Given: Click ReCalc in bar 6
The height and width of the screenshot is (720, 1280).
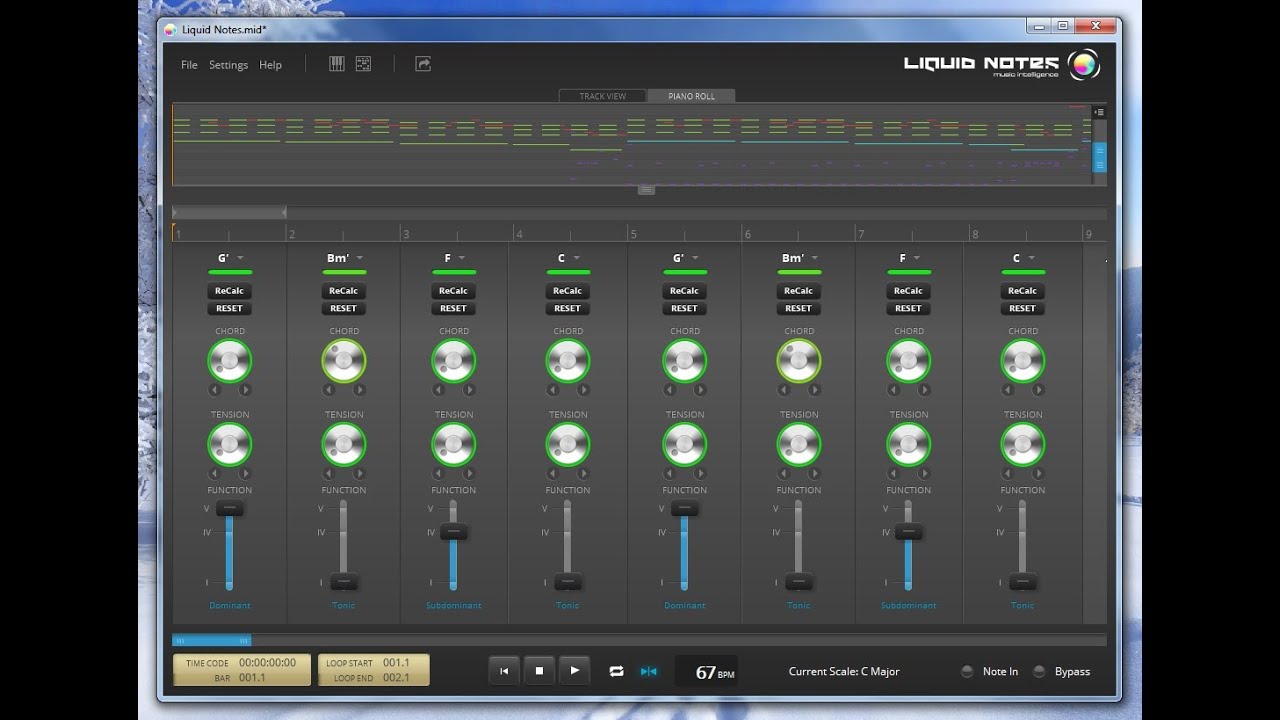Looking at the screenshot, I should [799, 291].
